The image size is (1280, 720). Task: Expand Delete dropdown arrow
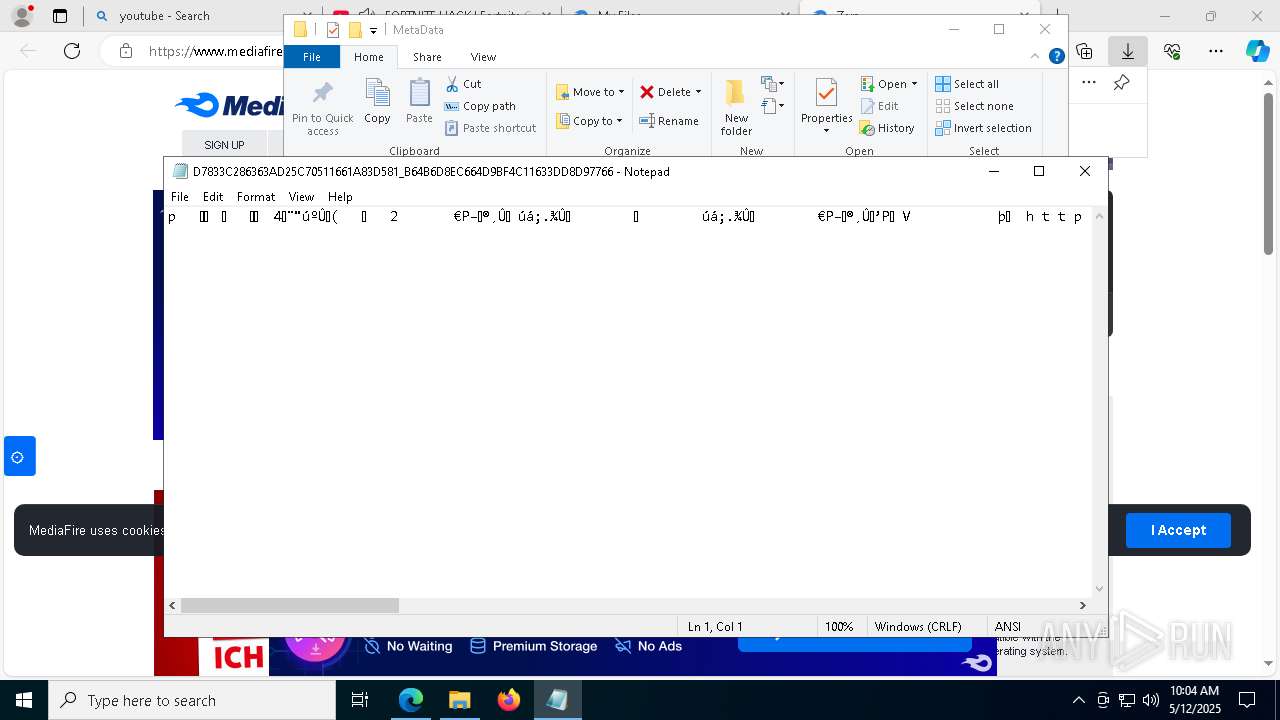point(698,92)
